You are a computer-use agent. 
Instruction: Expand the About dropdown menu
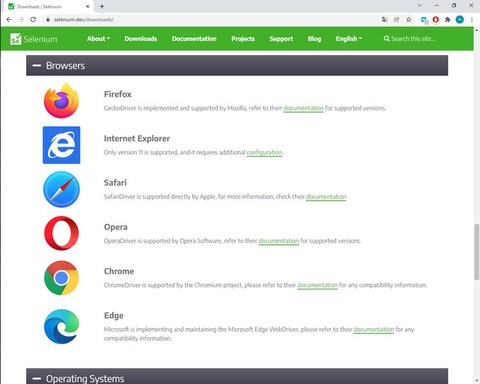98,39
